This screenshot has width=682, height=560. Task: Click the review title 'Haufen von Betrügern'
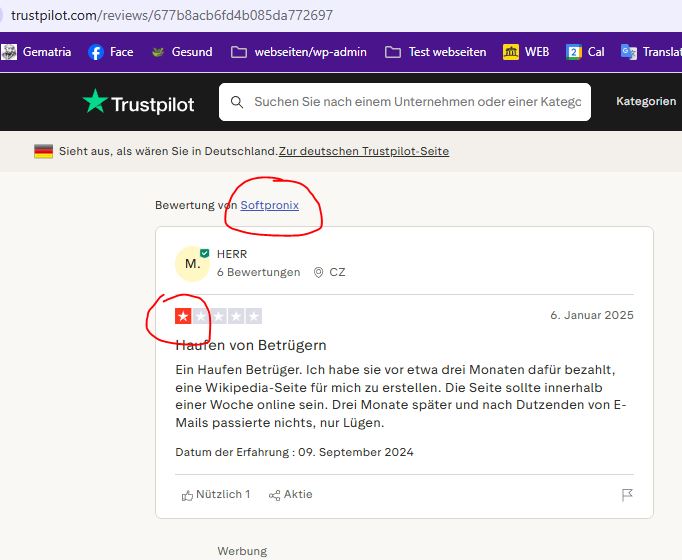click(x=251, y=345)
